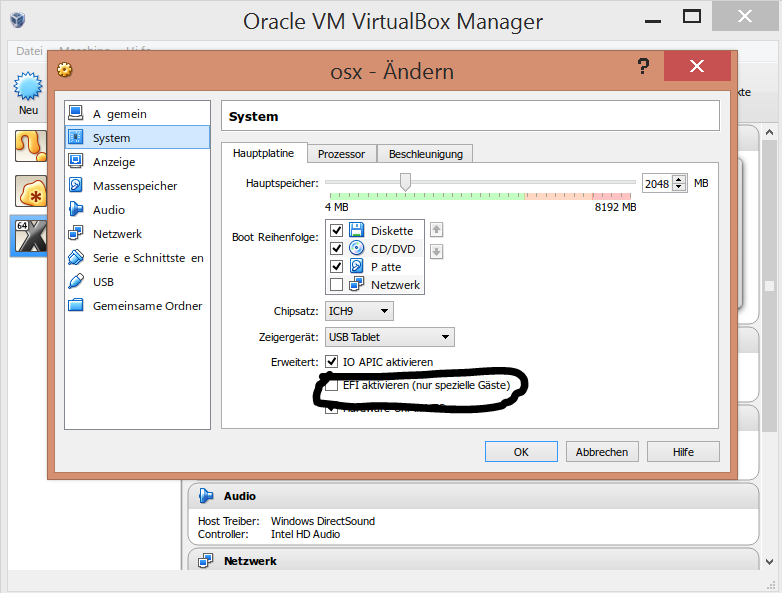The image size is (782, 593).
Task: Select the orange asterisk virtual machine
Action: pyautogui.click(x=31, y=191)
